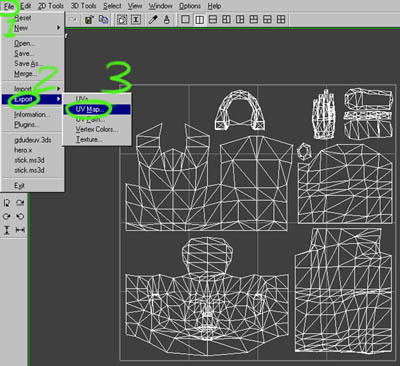
Task: Open recent file gdudeuv.3ds
Action: 33,140
